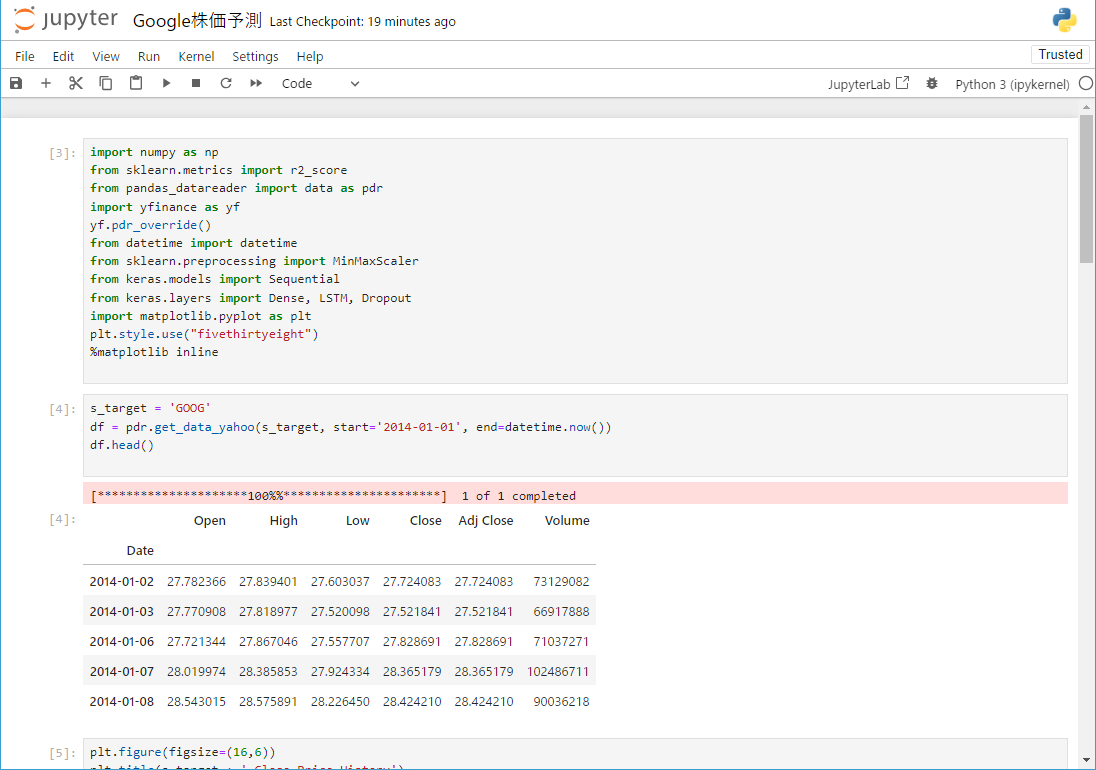Insert a cell with the plus icon
1096x770 pixels.
point(46,83)
